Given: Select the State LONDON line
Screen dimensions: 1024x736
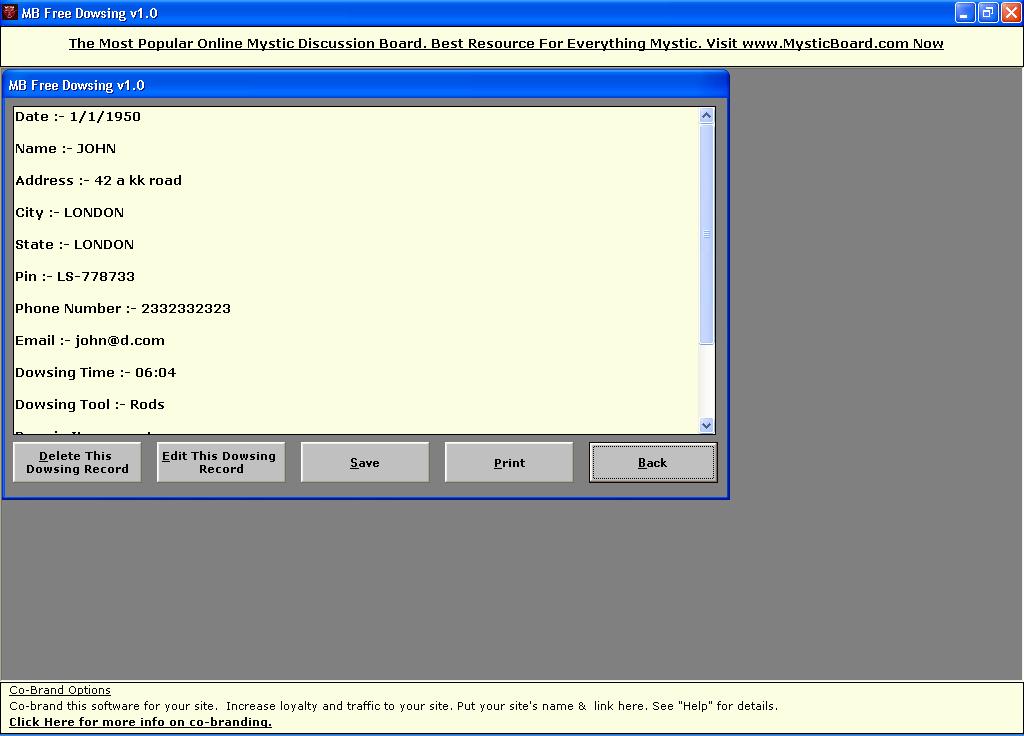Looking at the screenshot, I should pyautogui.click(x=74, y=245).
